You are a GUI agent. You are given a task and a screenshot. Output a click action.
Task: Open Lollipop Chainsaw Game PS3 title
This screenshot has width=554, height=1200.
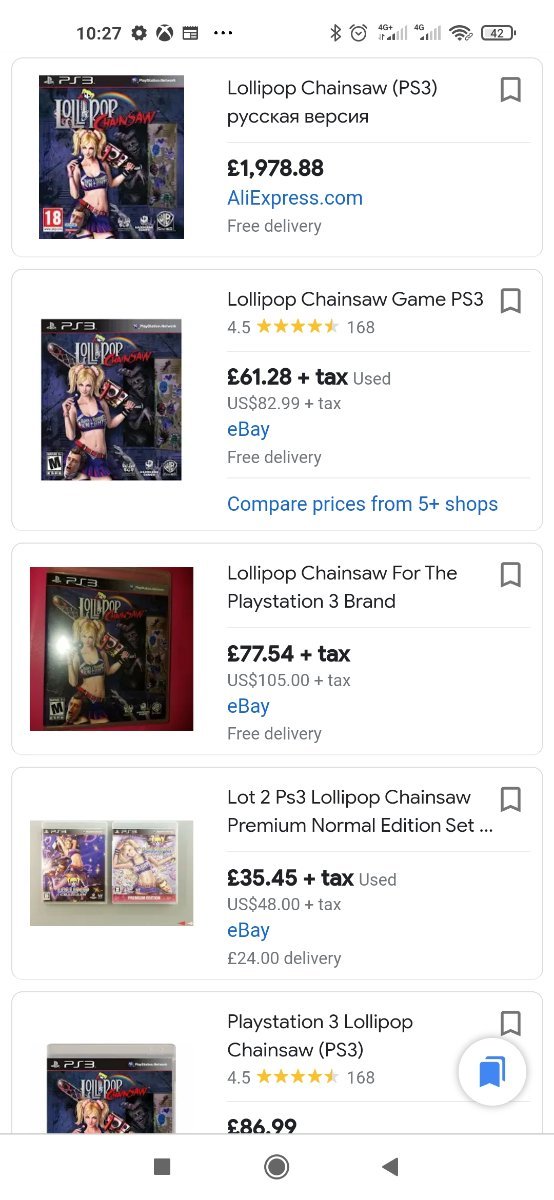(x=355, y=299)
